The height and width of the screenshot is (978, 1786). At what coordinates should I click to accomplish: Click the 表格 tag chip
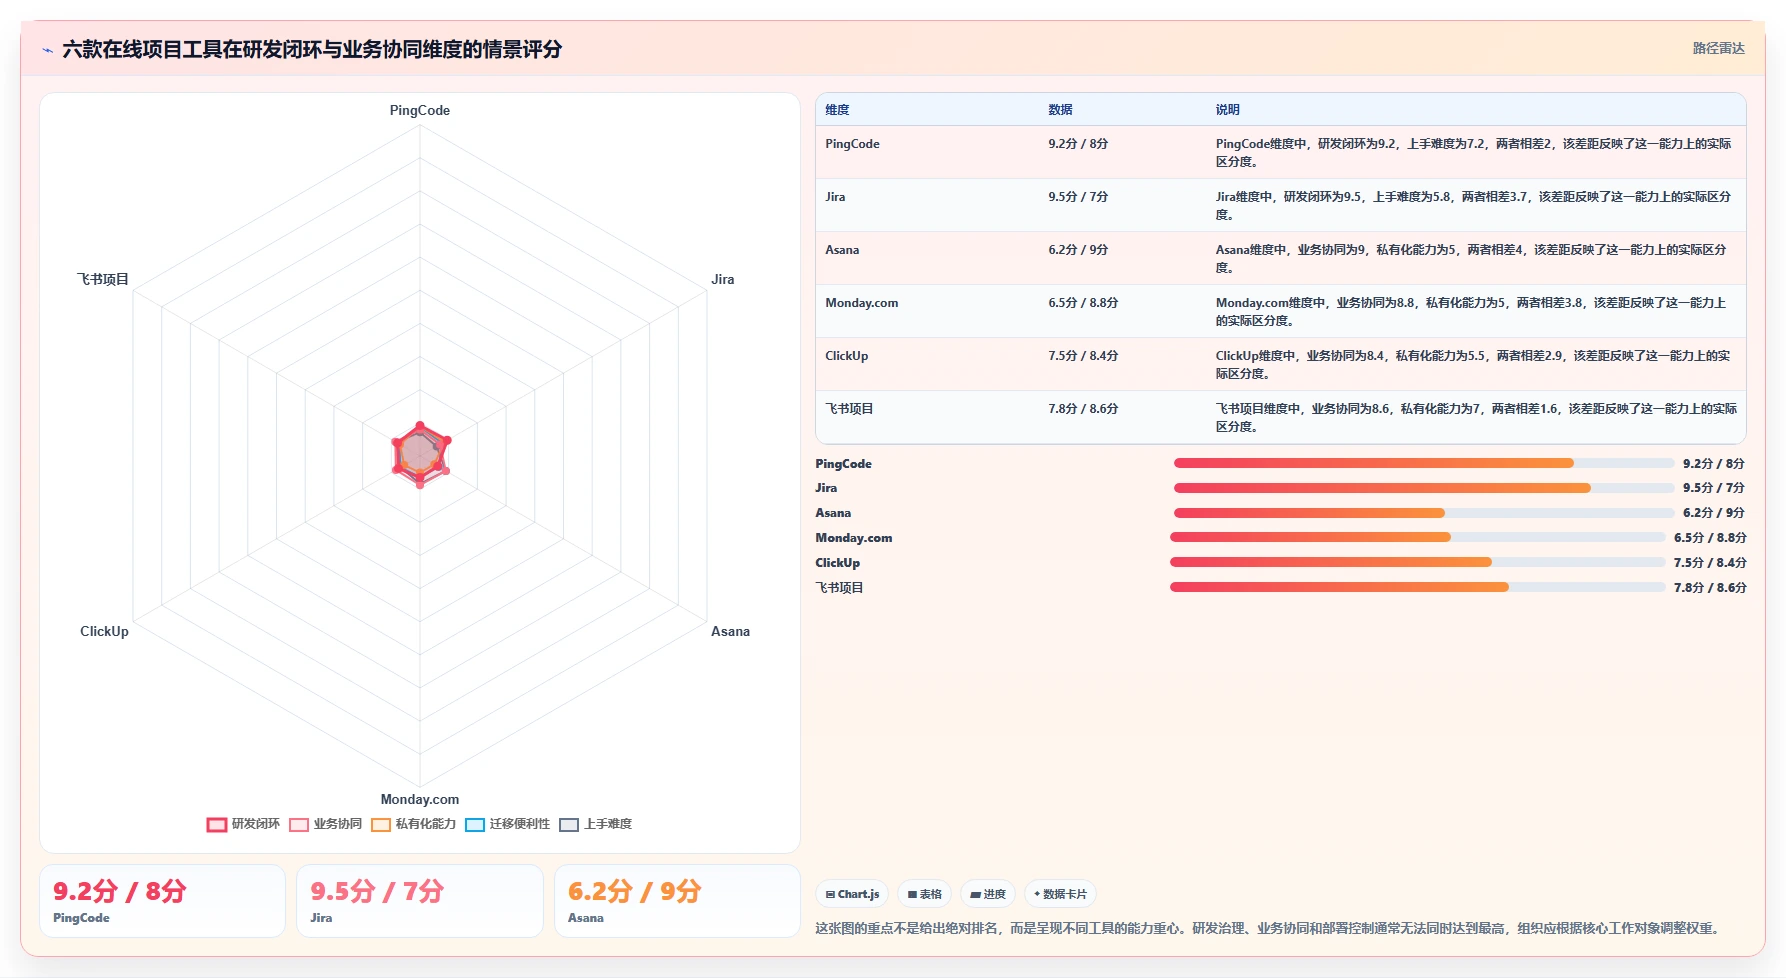924,894
